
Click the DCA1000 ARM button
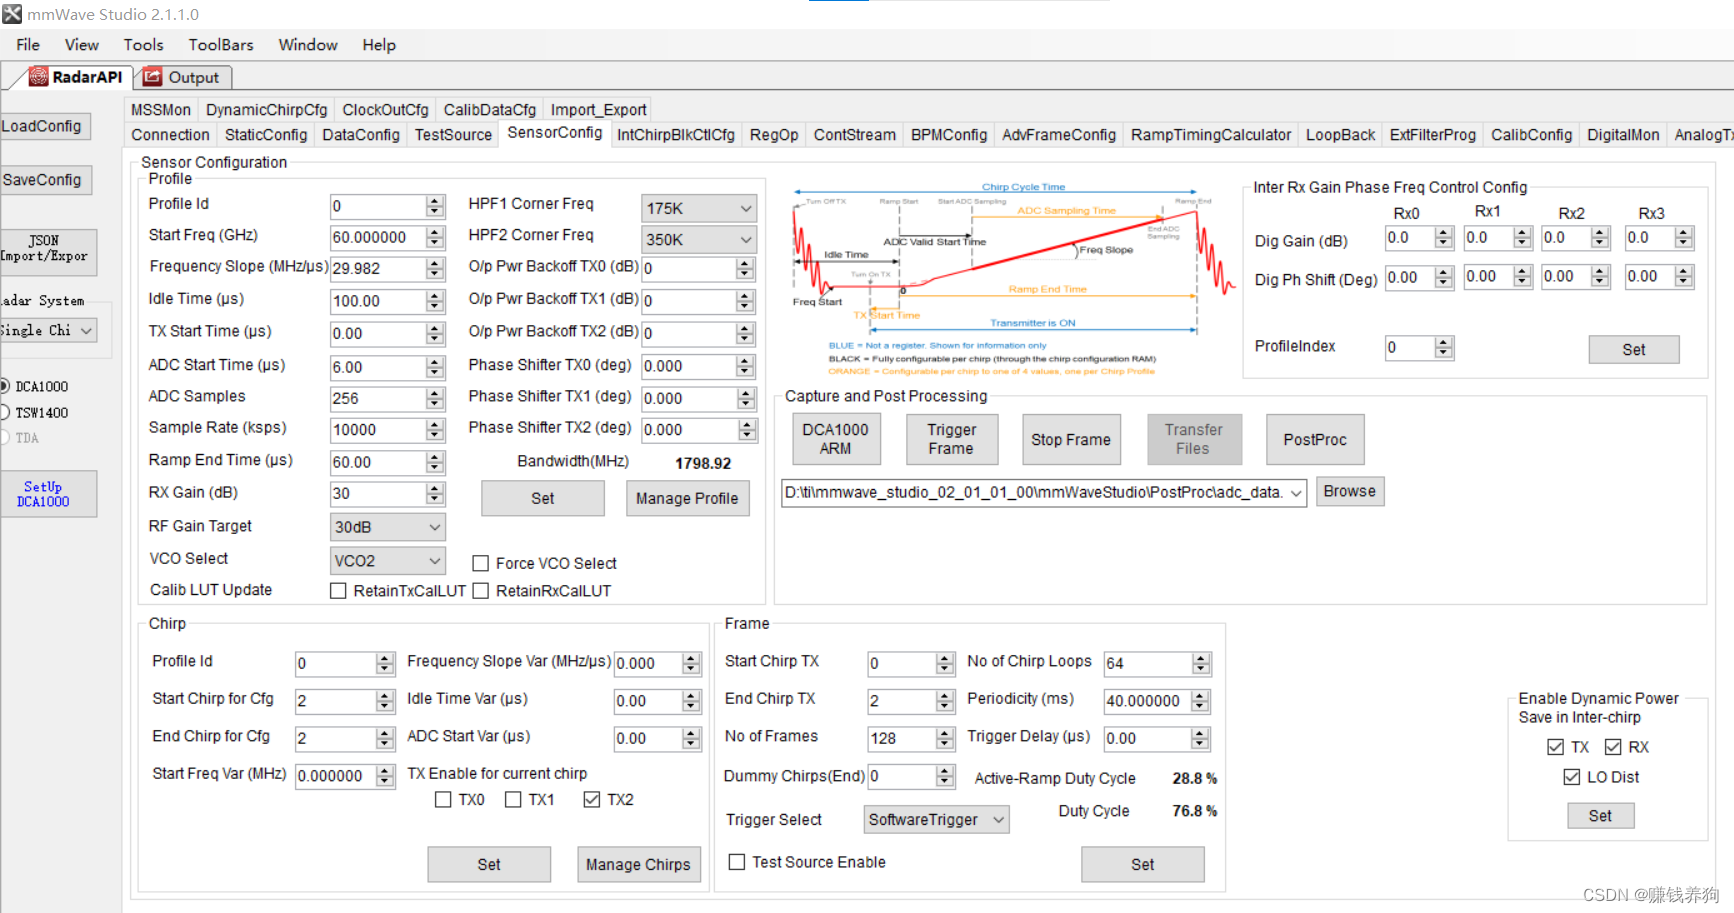[x=836, y=439]
